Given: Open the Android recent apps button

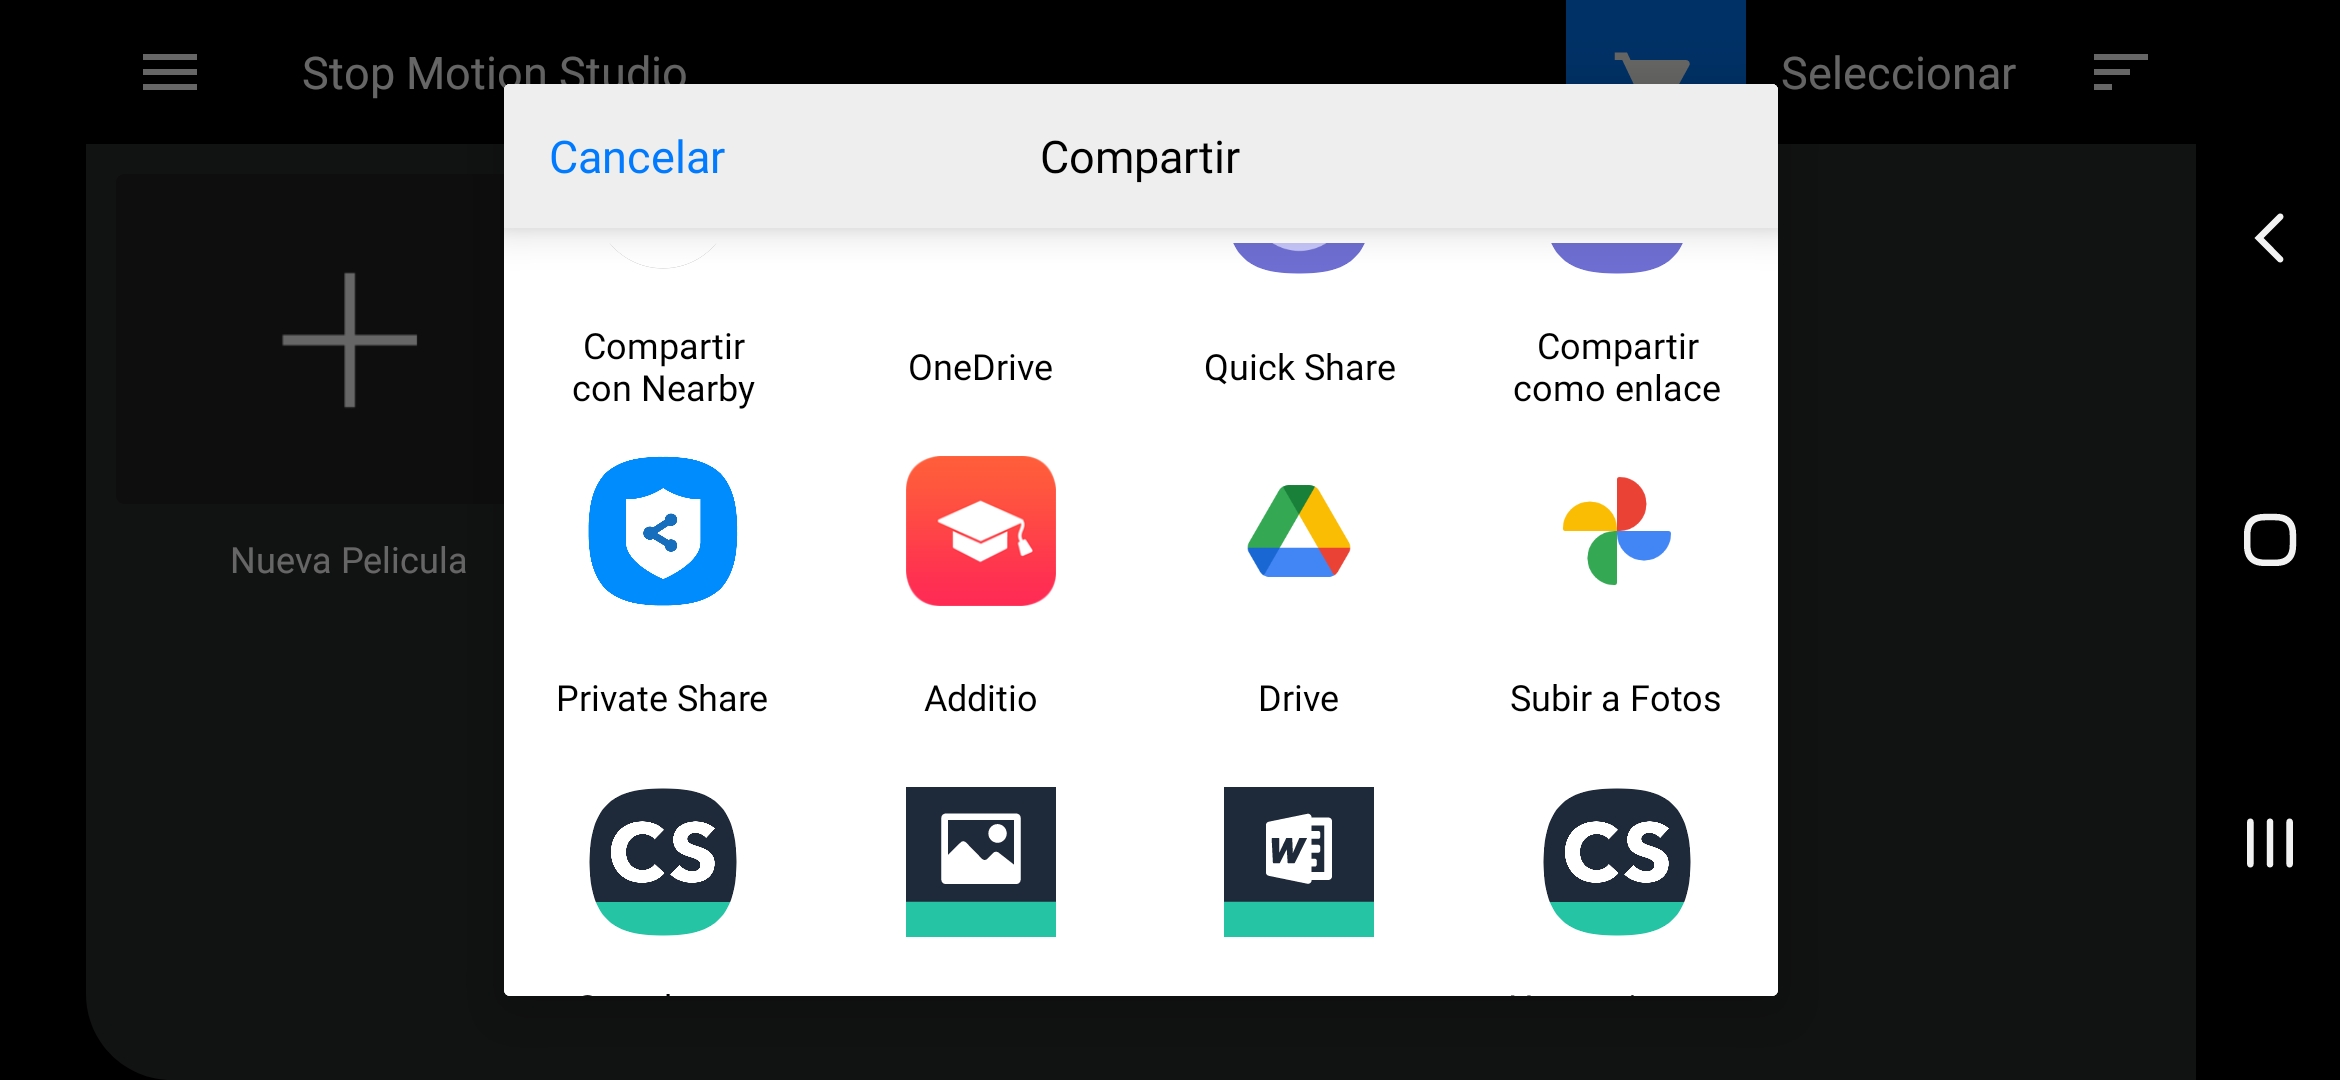Looking at the screenshot, I should (x=2269, y=843).
